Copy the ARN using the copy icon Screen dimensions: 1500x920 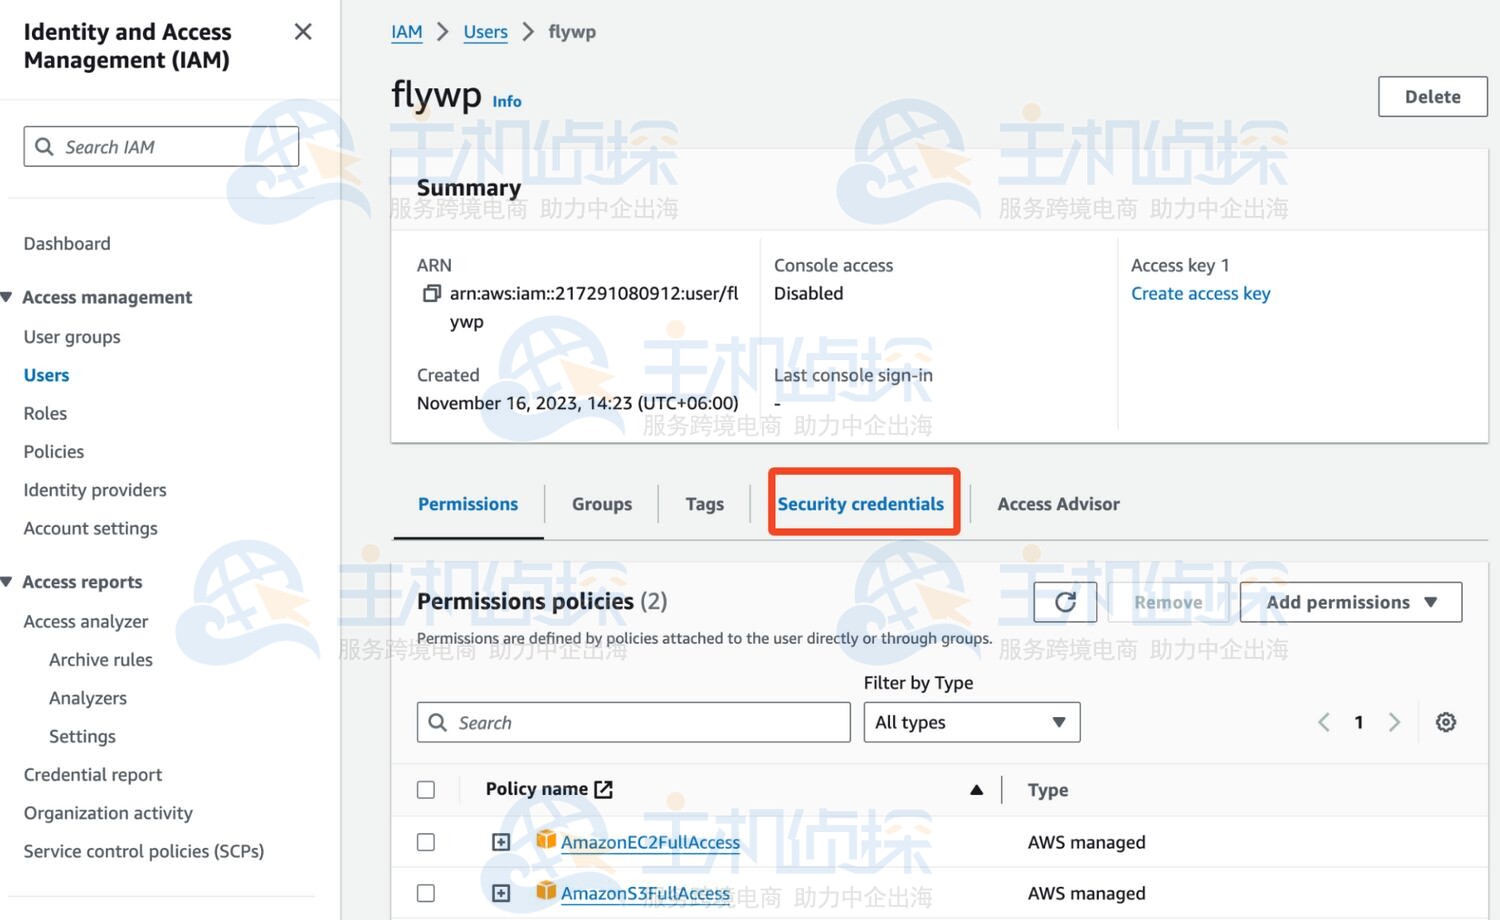point(431,293)
